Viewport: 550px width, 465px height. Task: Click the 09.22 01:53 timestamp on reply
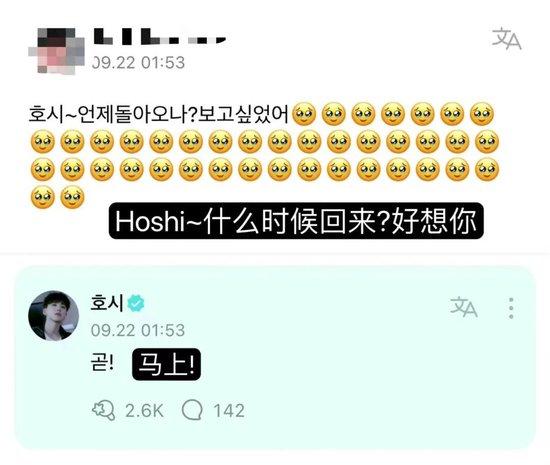138,330
